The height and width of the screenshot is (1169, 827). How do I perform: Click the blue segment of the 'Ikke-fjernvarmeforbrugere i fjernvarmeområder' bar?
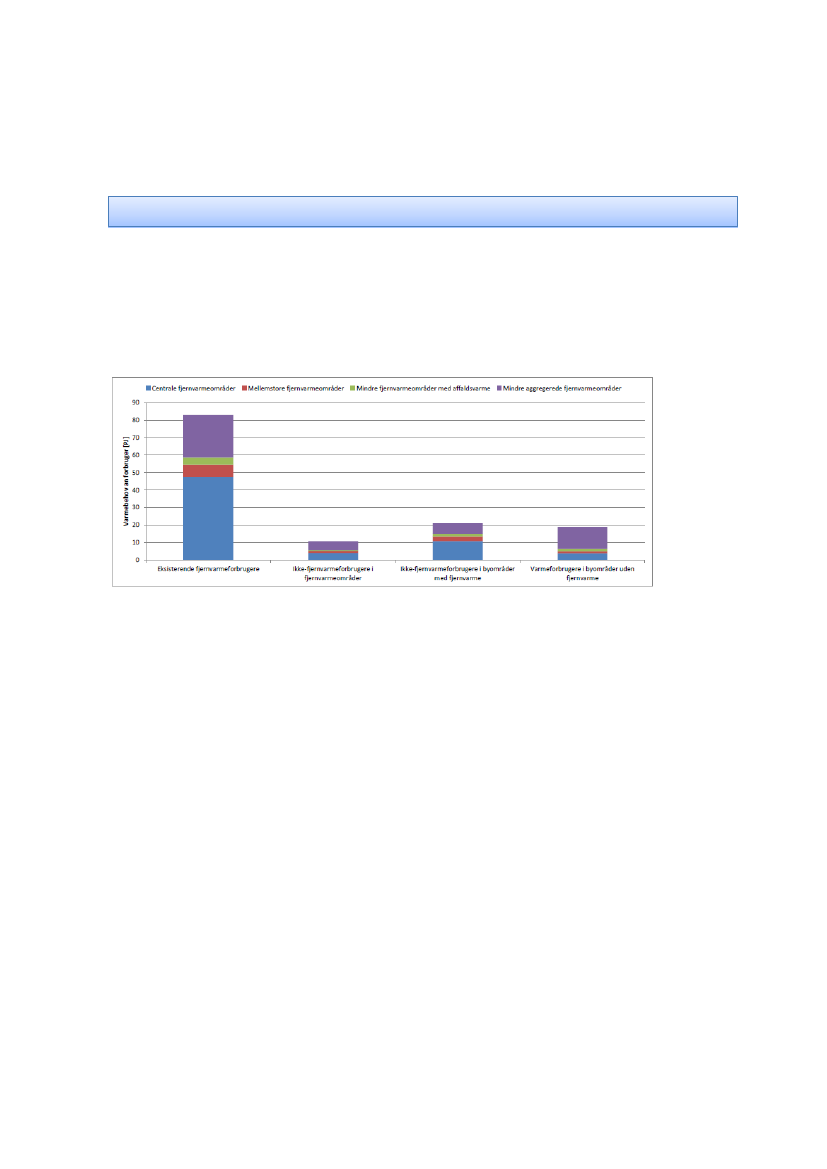(x=333, y=556)
